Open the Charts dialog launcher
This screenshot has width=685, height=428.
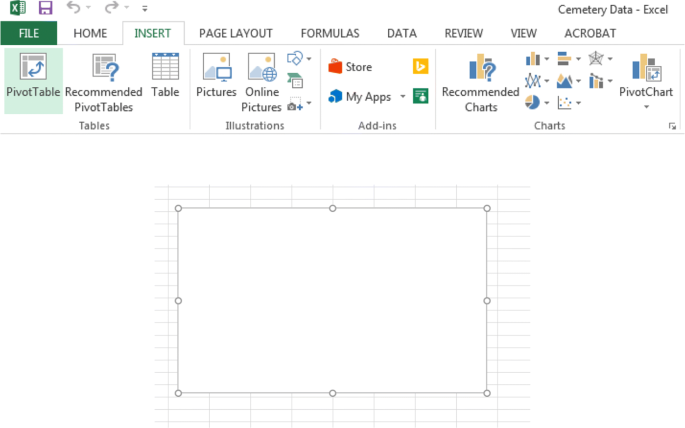[x=672, y=126]
